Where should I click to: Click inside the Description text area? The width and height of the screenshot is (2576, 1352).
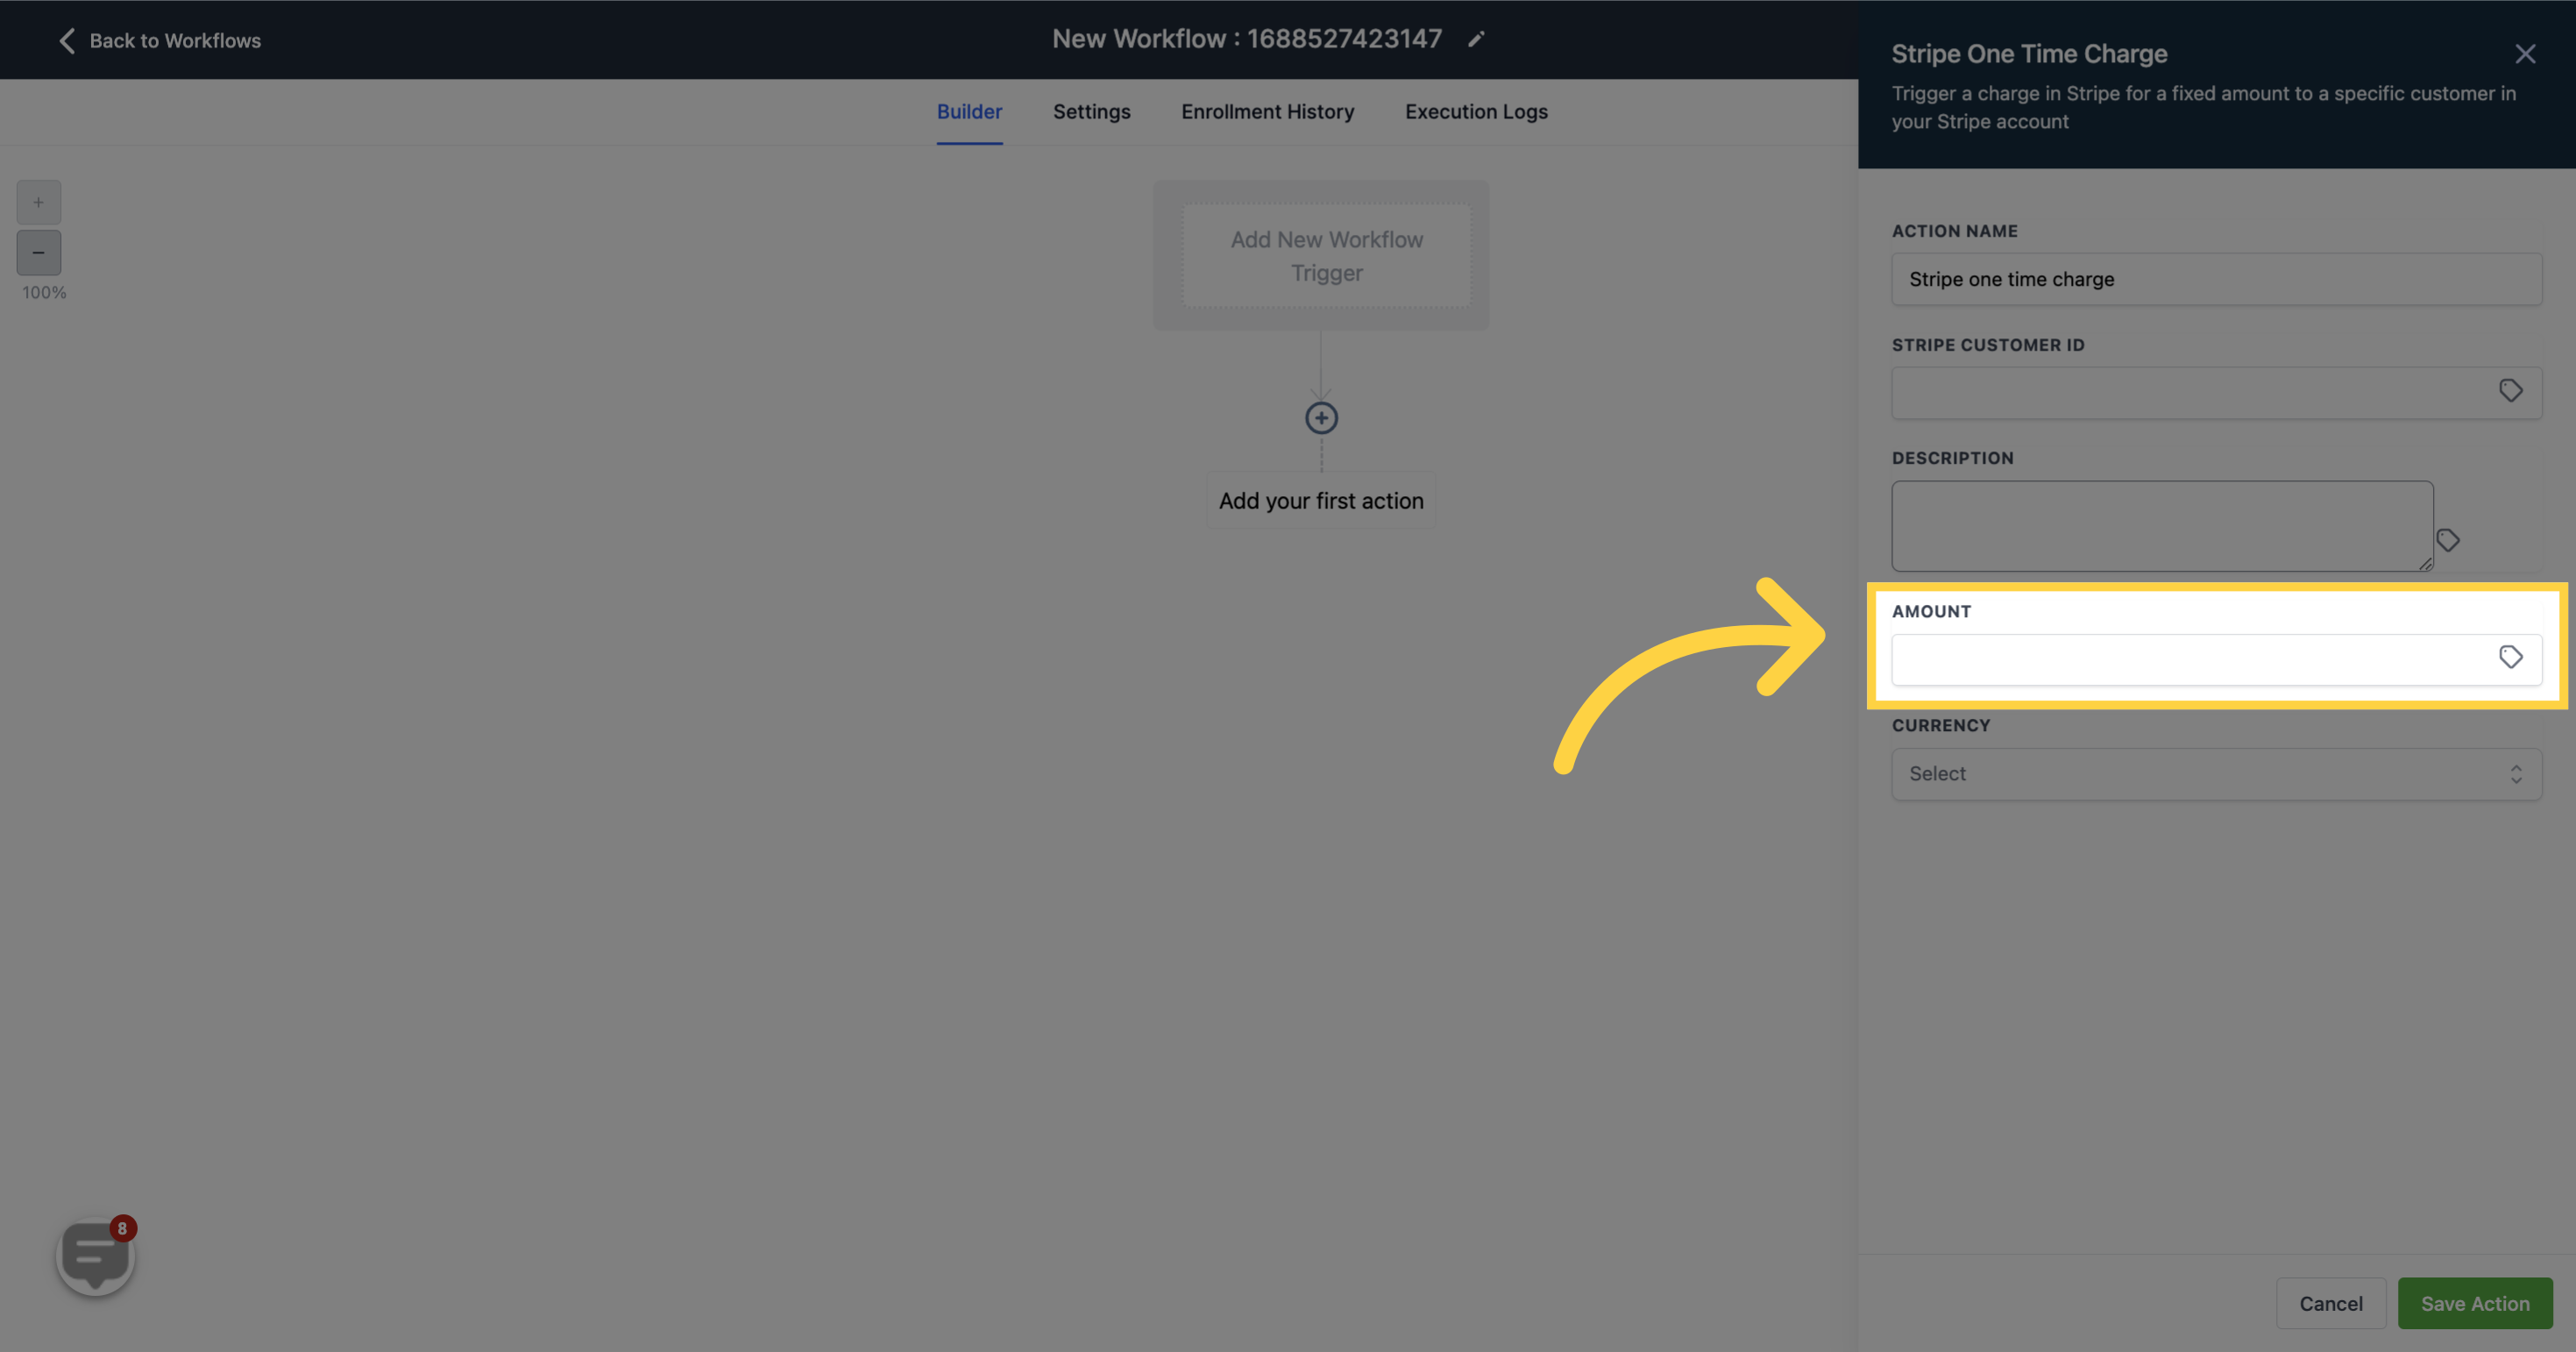click(2162, 526)
